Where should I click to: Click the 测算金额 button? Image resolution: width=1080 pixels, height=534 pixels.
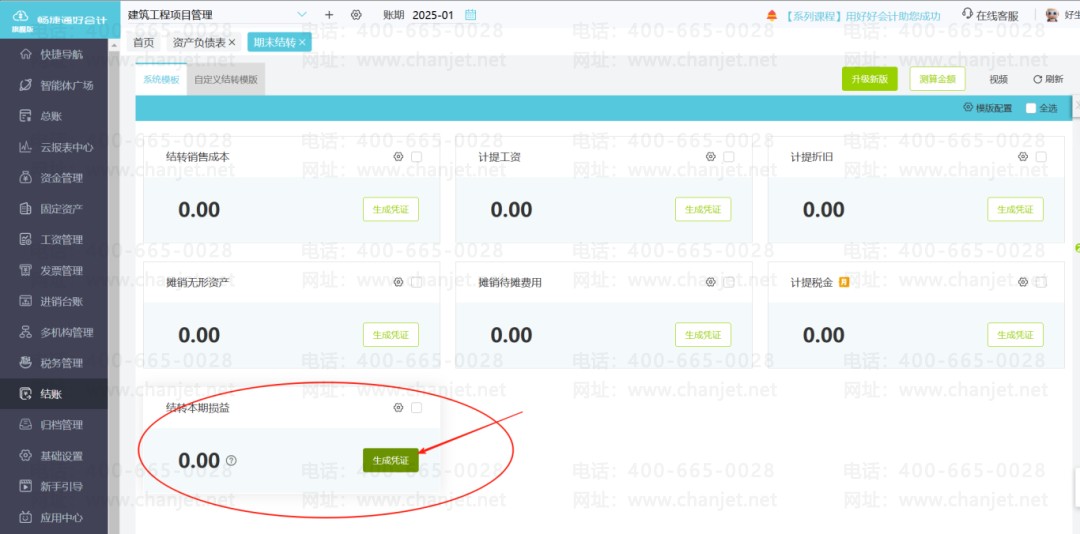click(937, 79)
